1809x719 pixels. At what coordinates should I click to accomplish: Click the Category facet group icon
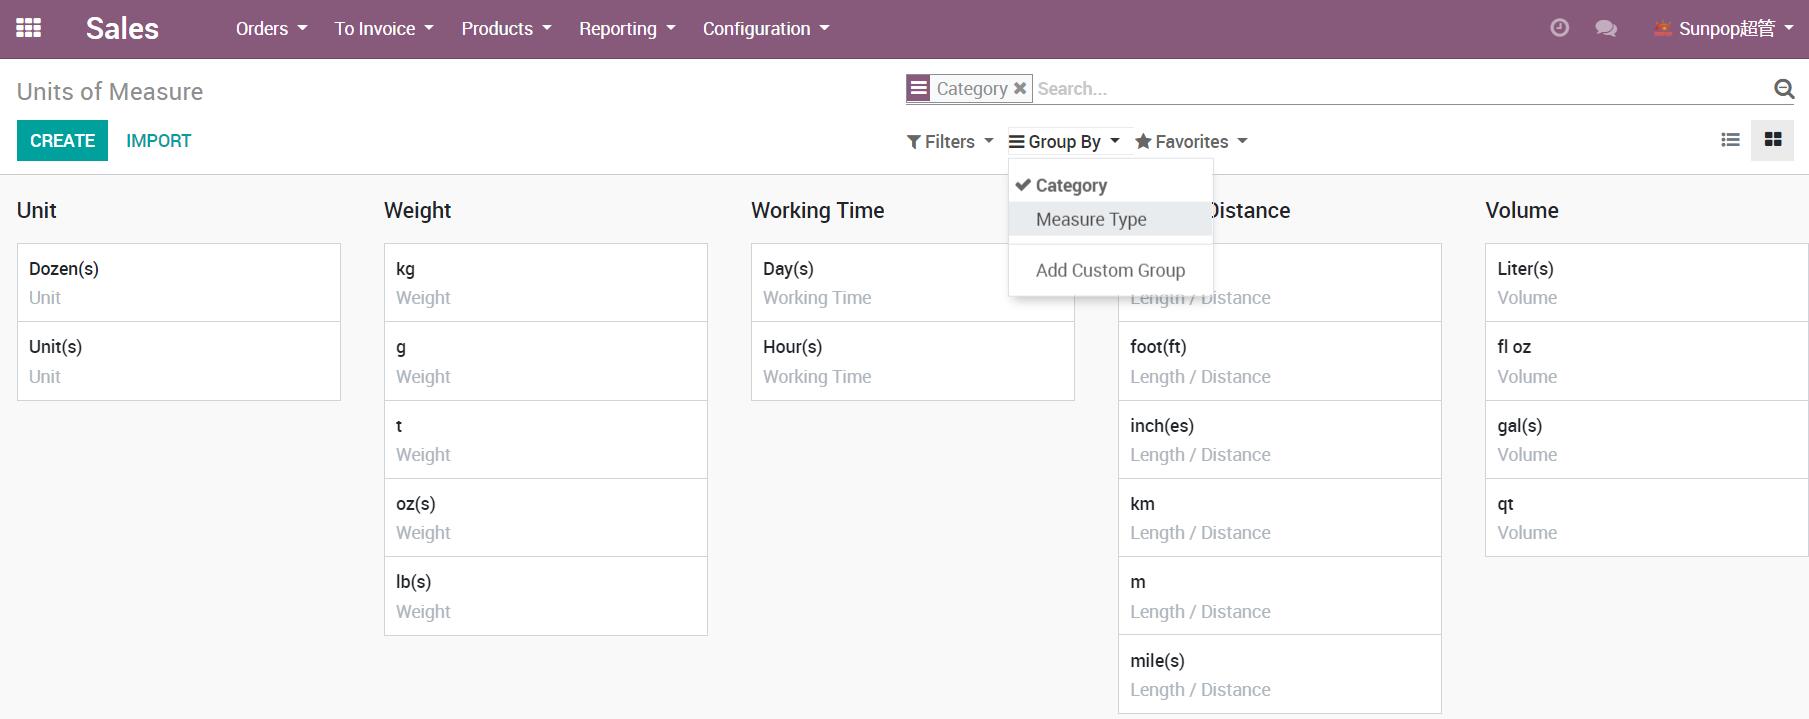click(x=918, y=88)
